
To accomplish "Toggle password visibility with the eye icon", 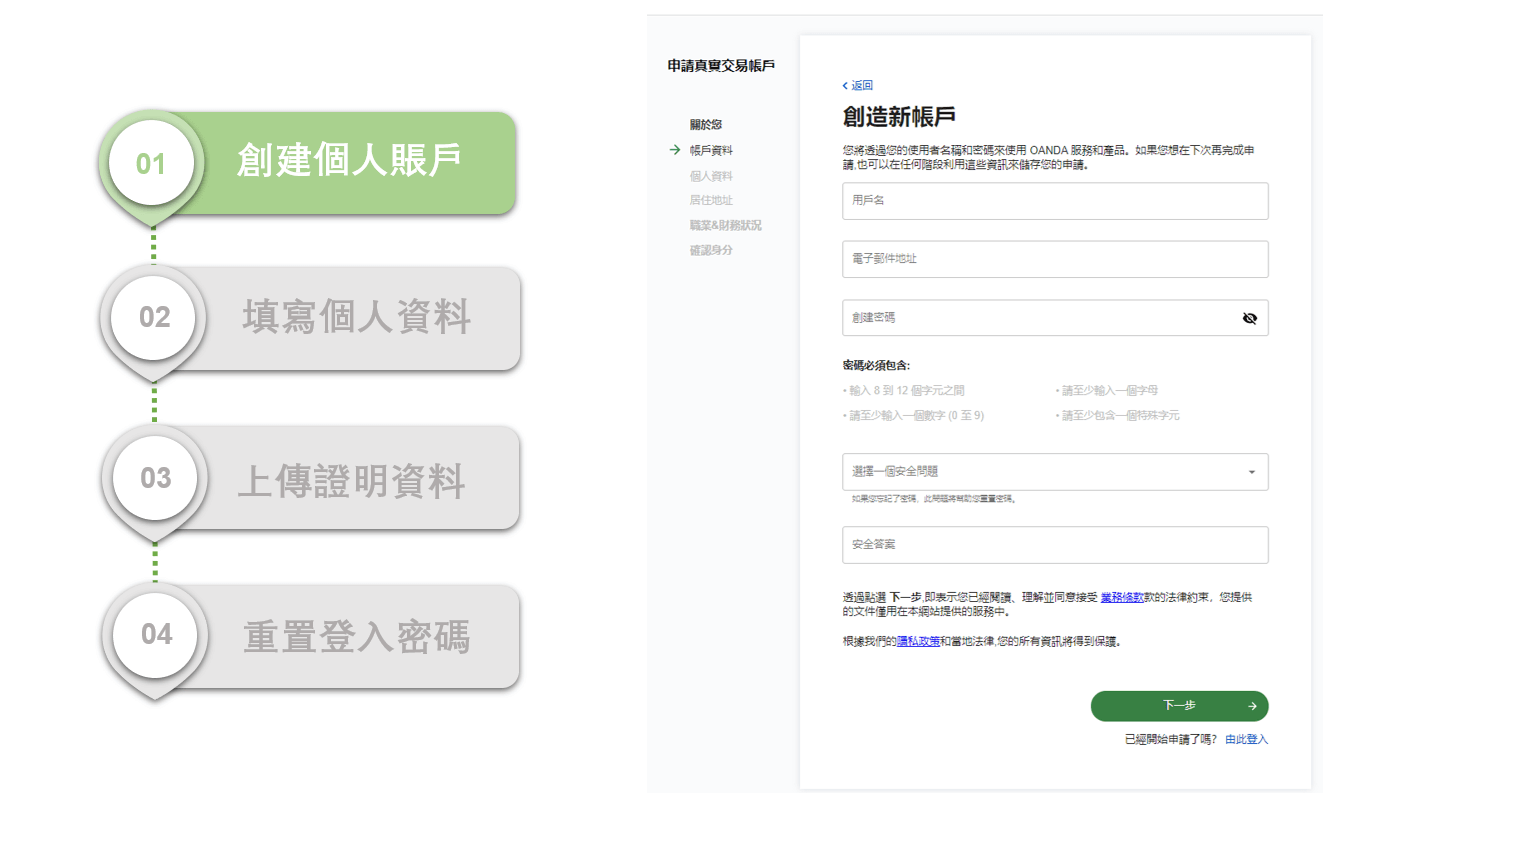I will [1250, 318].
